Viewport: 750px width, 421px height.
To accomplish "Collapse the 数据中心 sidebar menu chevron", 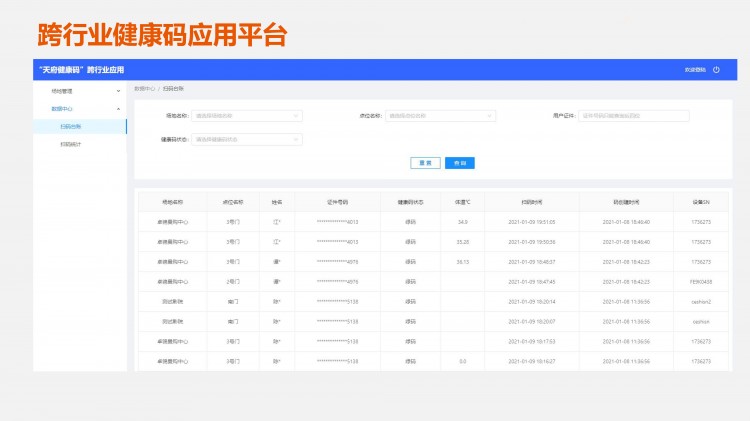I will (x=118, y=109).
